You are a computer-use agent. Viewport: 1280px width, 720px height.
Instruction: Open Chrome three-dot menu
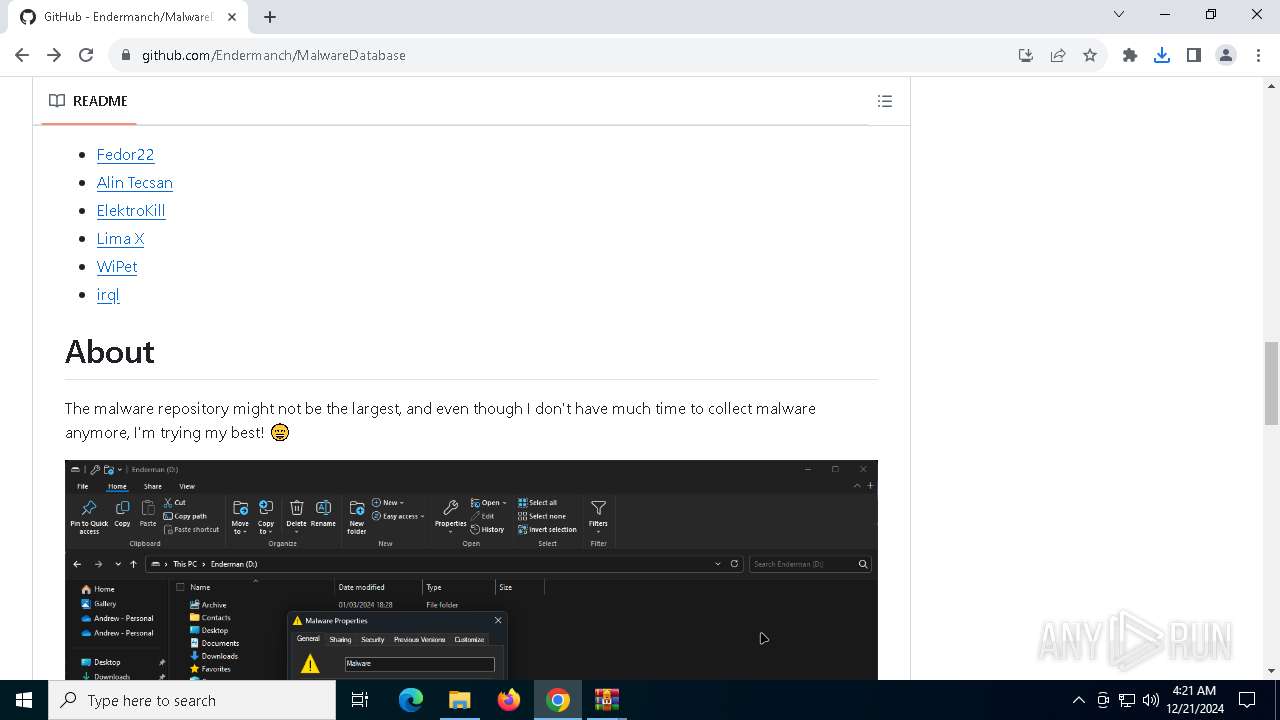click(1258, 55)
